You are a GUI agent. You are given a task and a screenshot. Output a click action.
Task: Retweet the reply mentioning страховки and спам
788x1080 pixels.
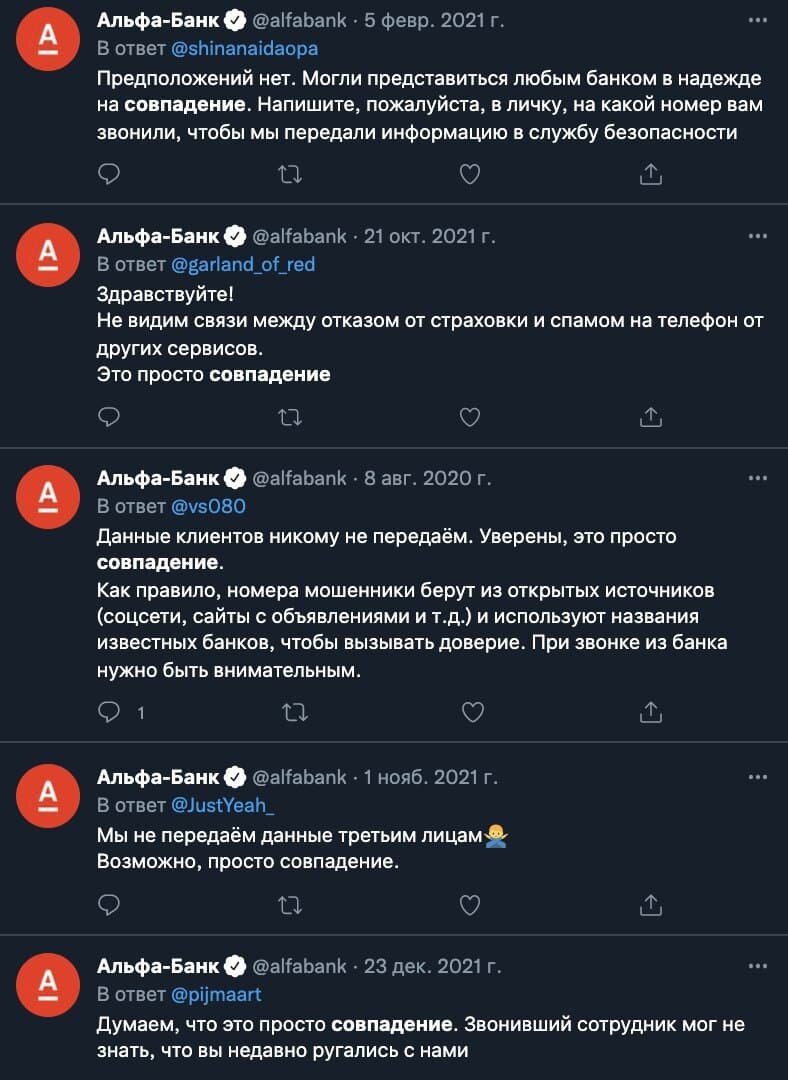(289, 414)
